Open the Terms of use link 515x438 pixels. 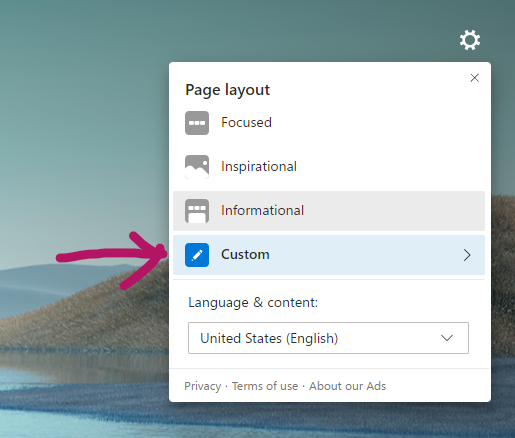click(x=265, y=386)
